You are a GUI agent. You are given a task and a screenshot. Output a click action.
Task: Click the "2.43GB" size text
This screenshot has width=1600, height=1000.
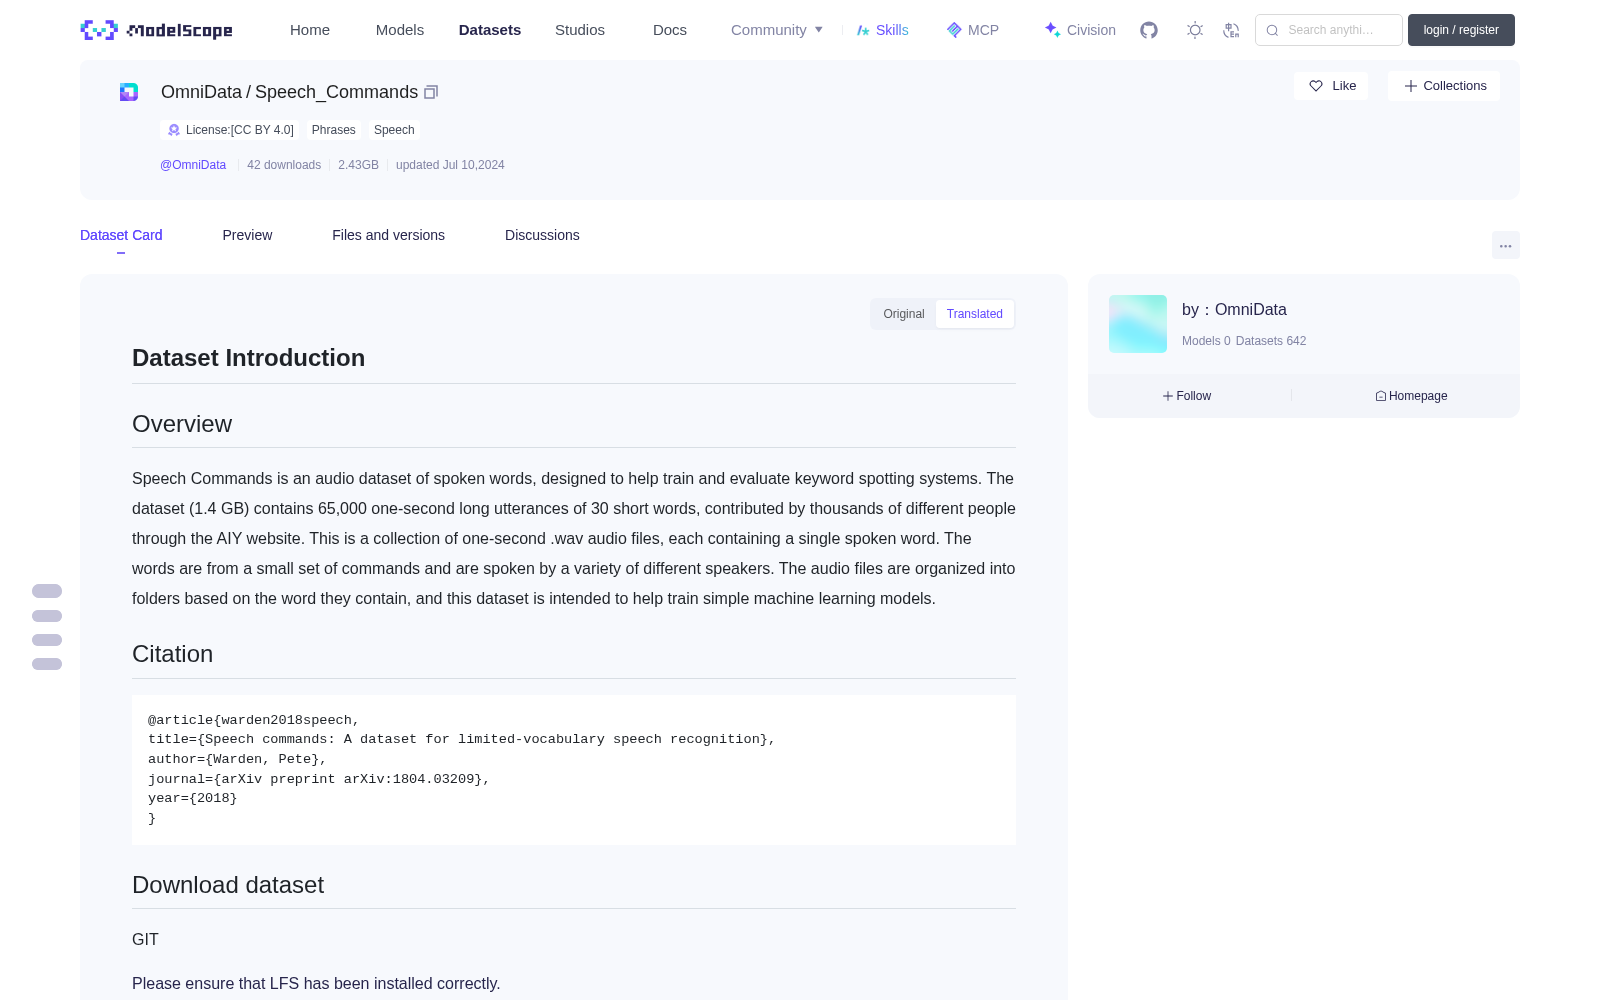coord(358,165)
